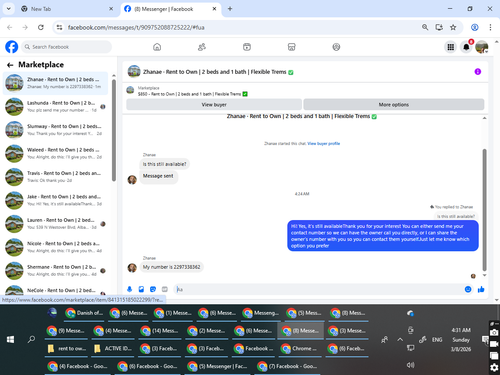The image size is (500, 375).
Task: Open Travis conversation in list
Action: [x=56, y=177]
